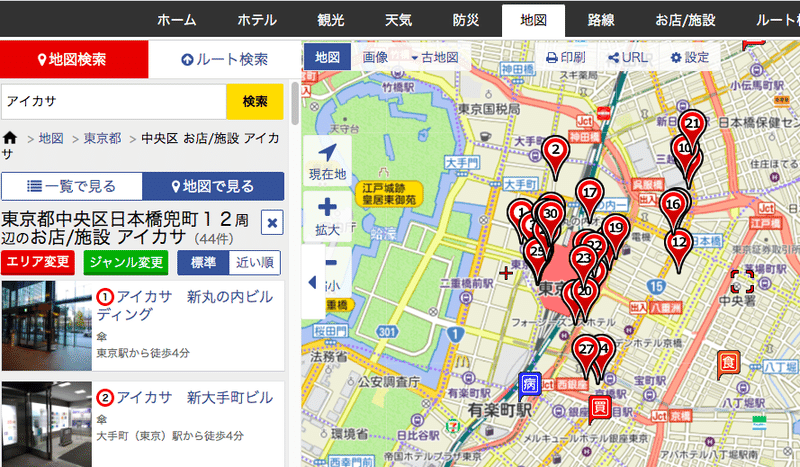Close the search results with X button
This screenshot has width=800, height=467.
[272, 223]
